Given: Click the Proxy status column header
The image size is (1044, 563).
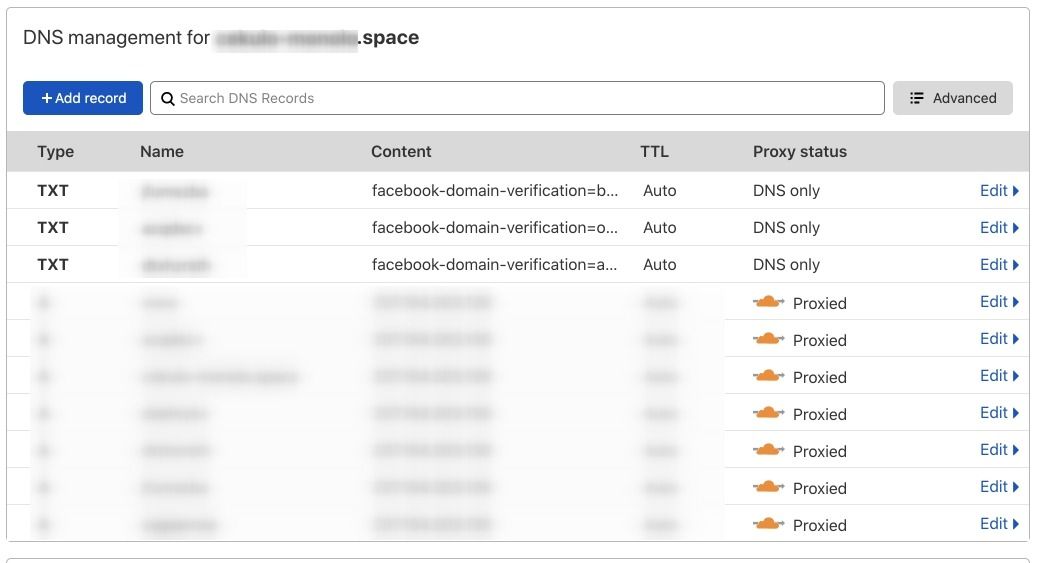Looking at the screenshot, I should coord(799,152).
